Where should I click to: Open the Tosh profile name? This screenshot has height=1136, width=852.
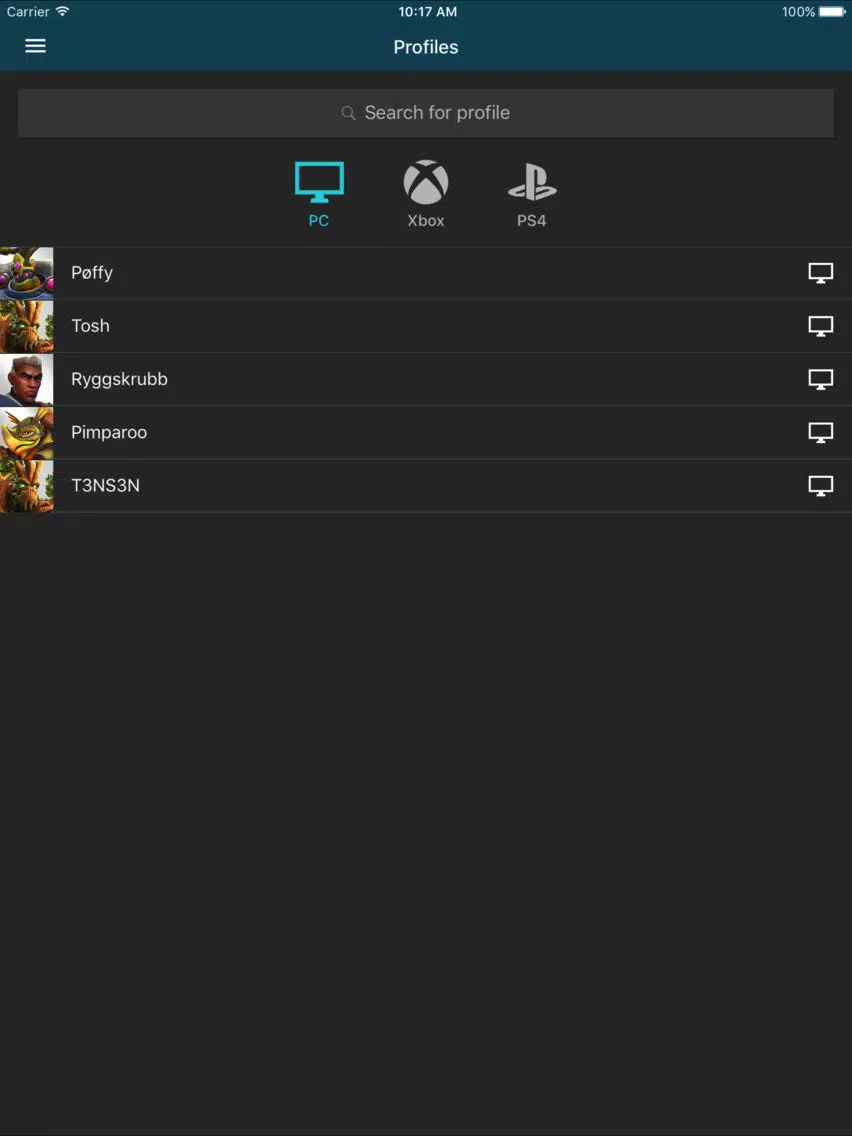(x=91, y=326)
